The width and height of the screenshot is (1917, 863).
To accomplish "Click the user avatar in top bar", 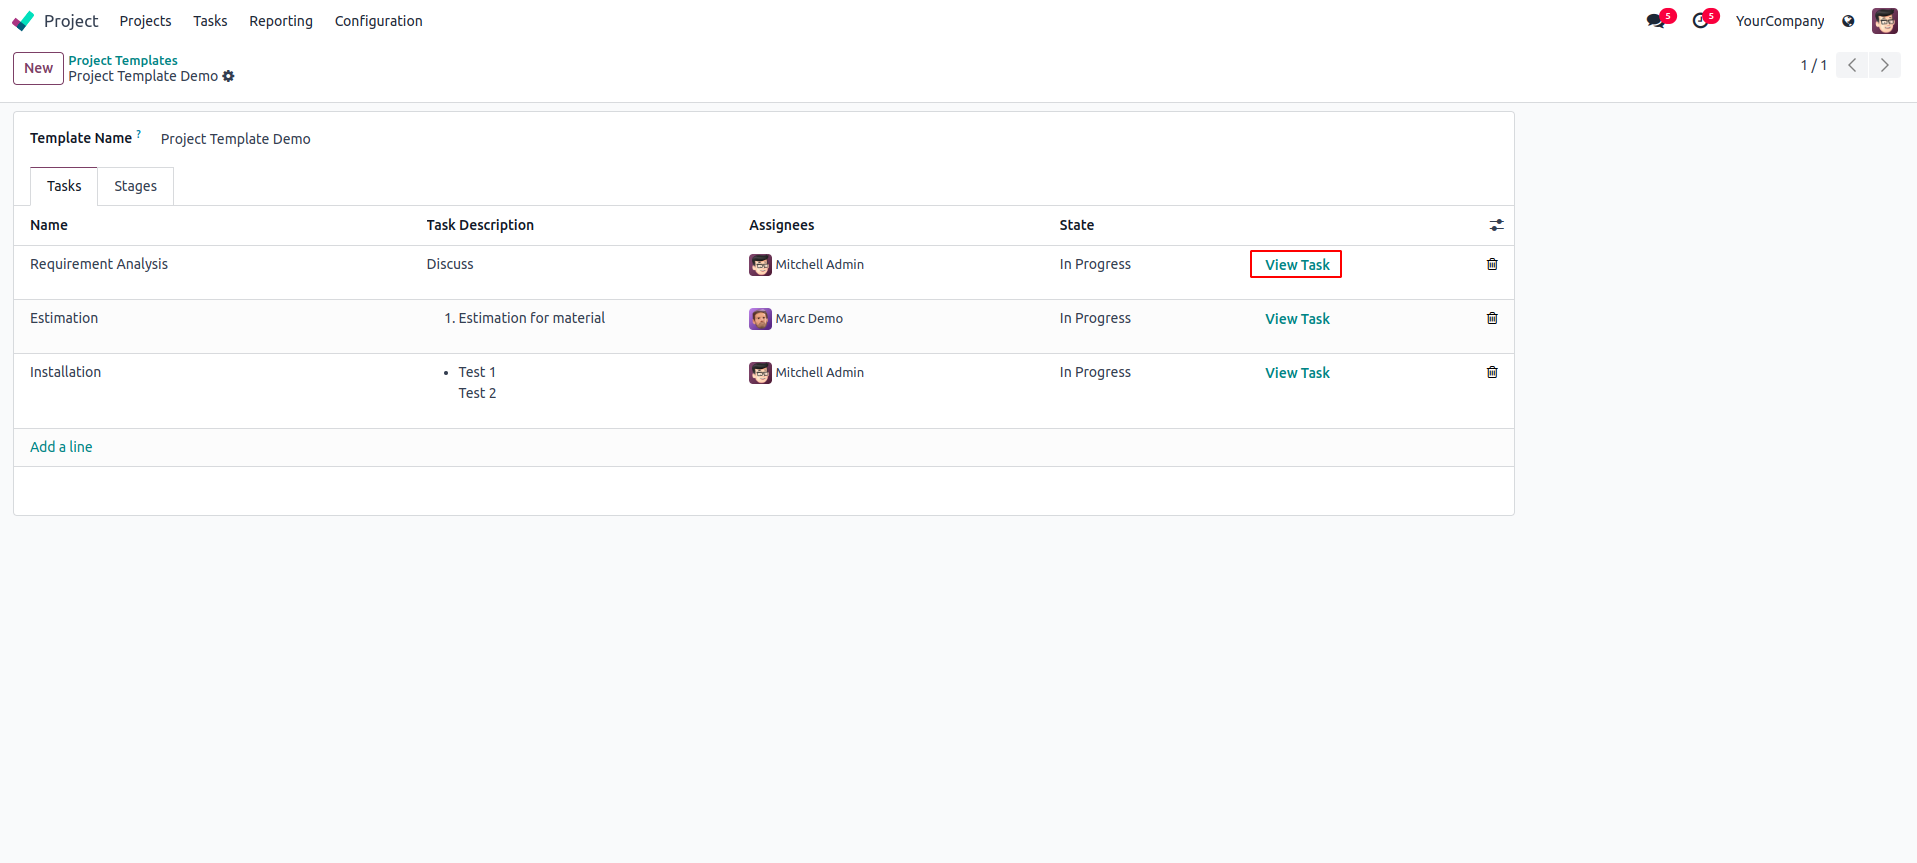I will 1884,21.
